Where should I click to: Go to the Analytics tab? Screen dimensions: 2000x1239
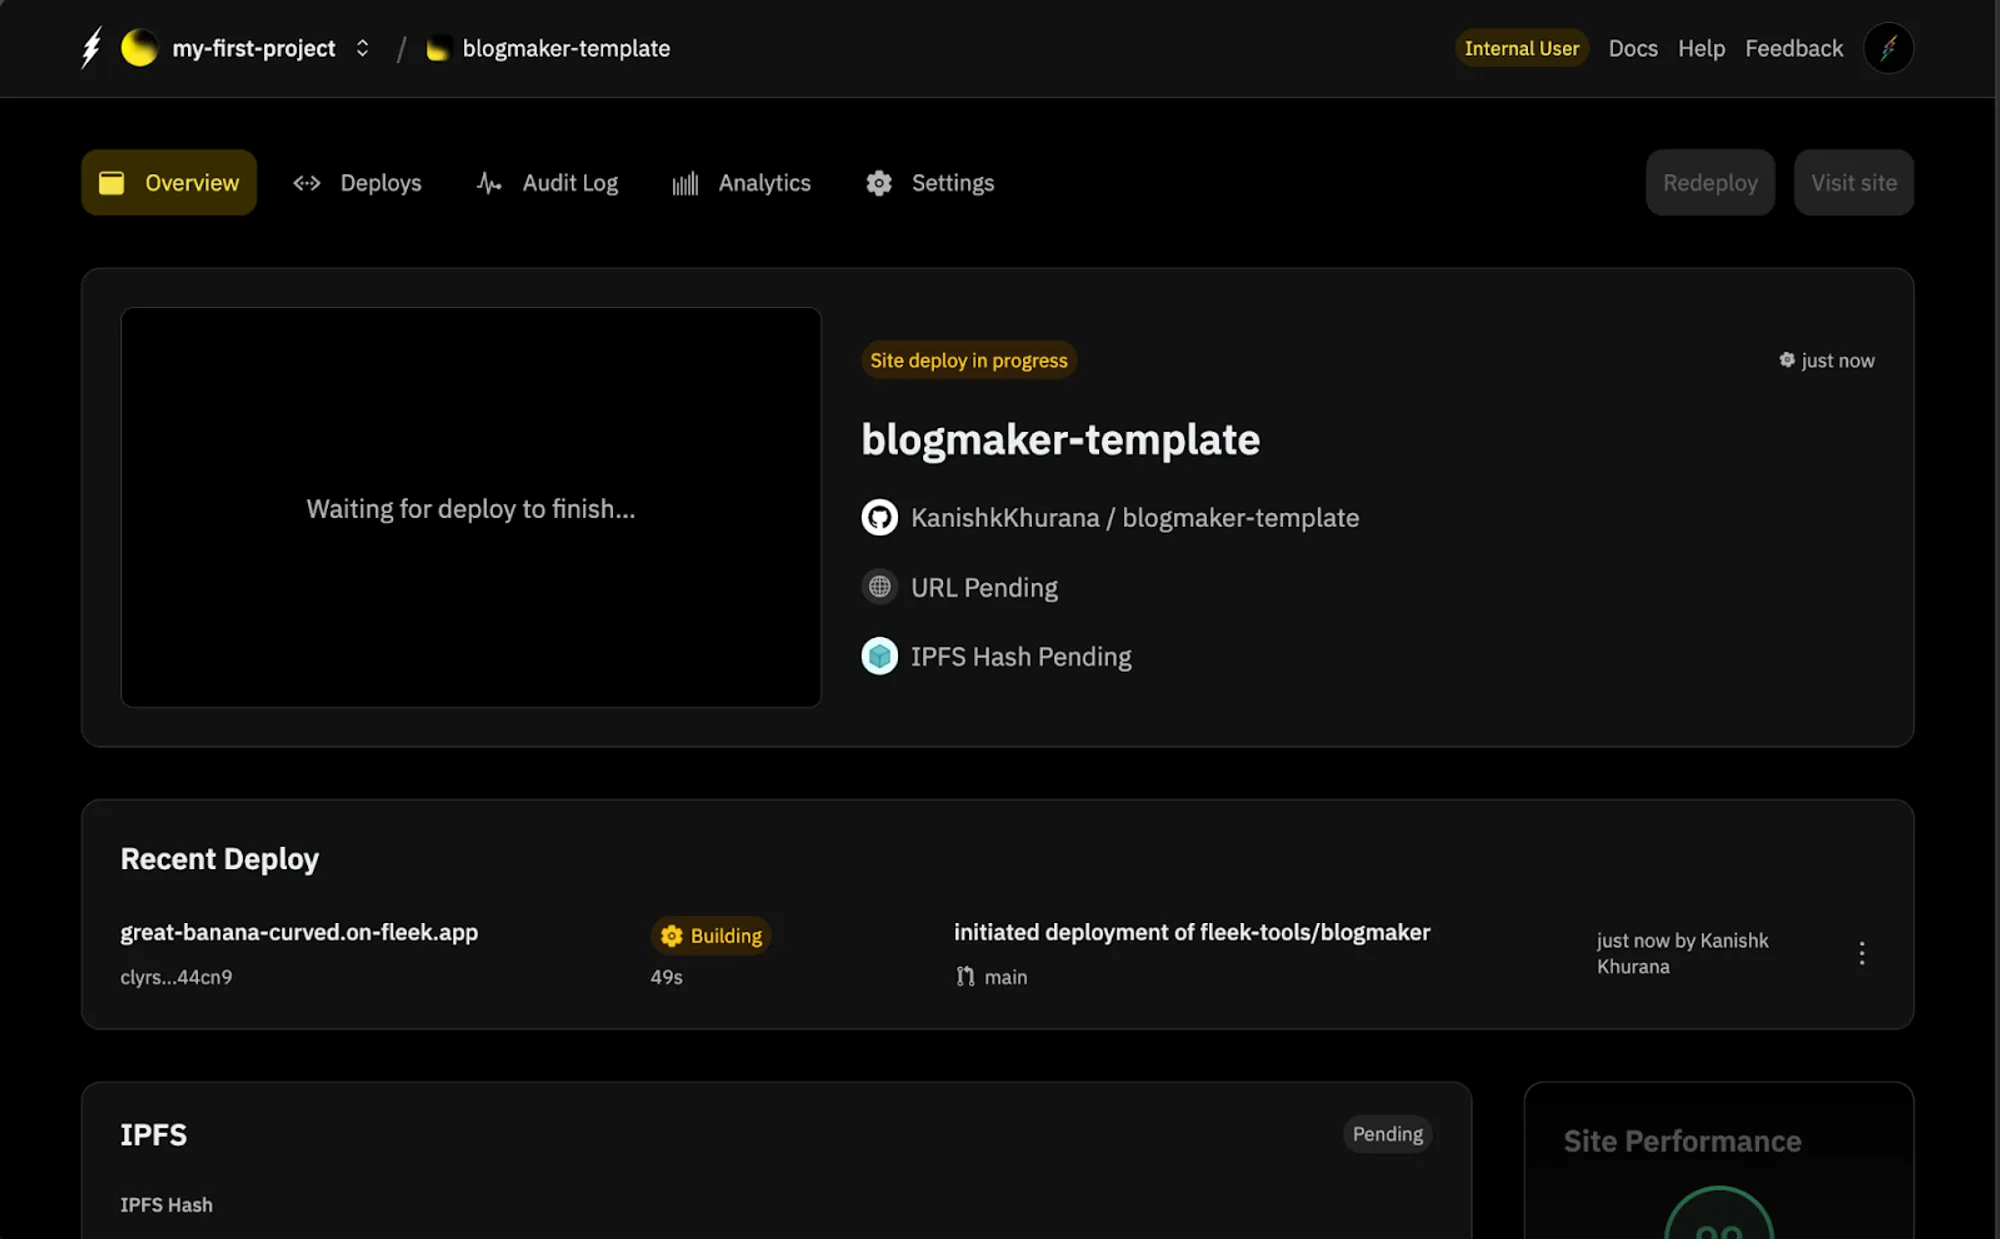[x=741, y=183]
